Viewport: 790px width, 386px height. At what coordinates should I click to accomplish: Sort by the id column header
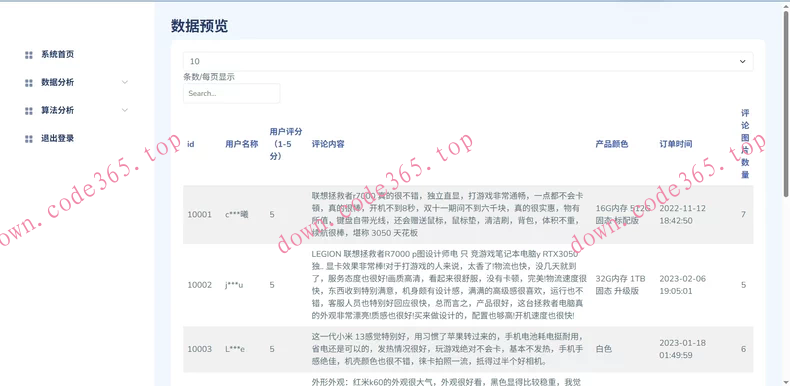[191, 144]
